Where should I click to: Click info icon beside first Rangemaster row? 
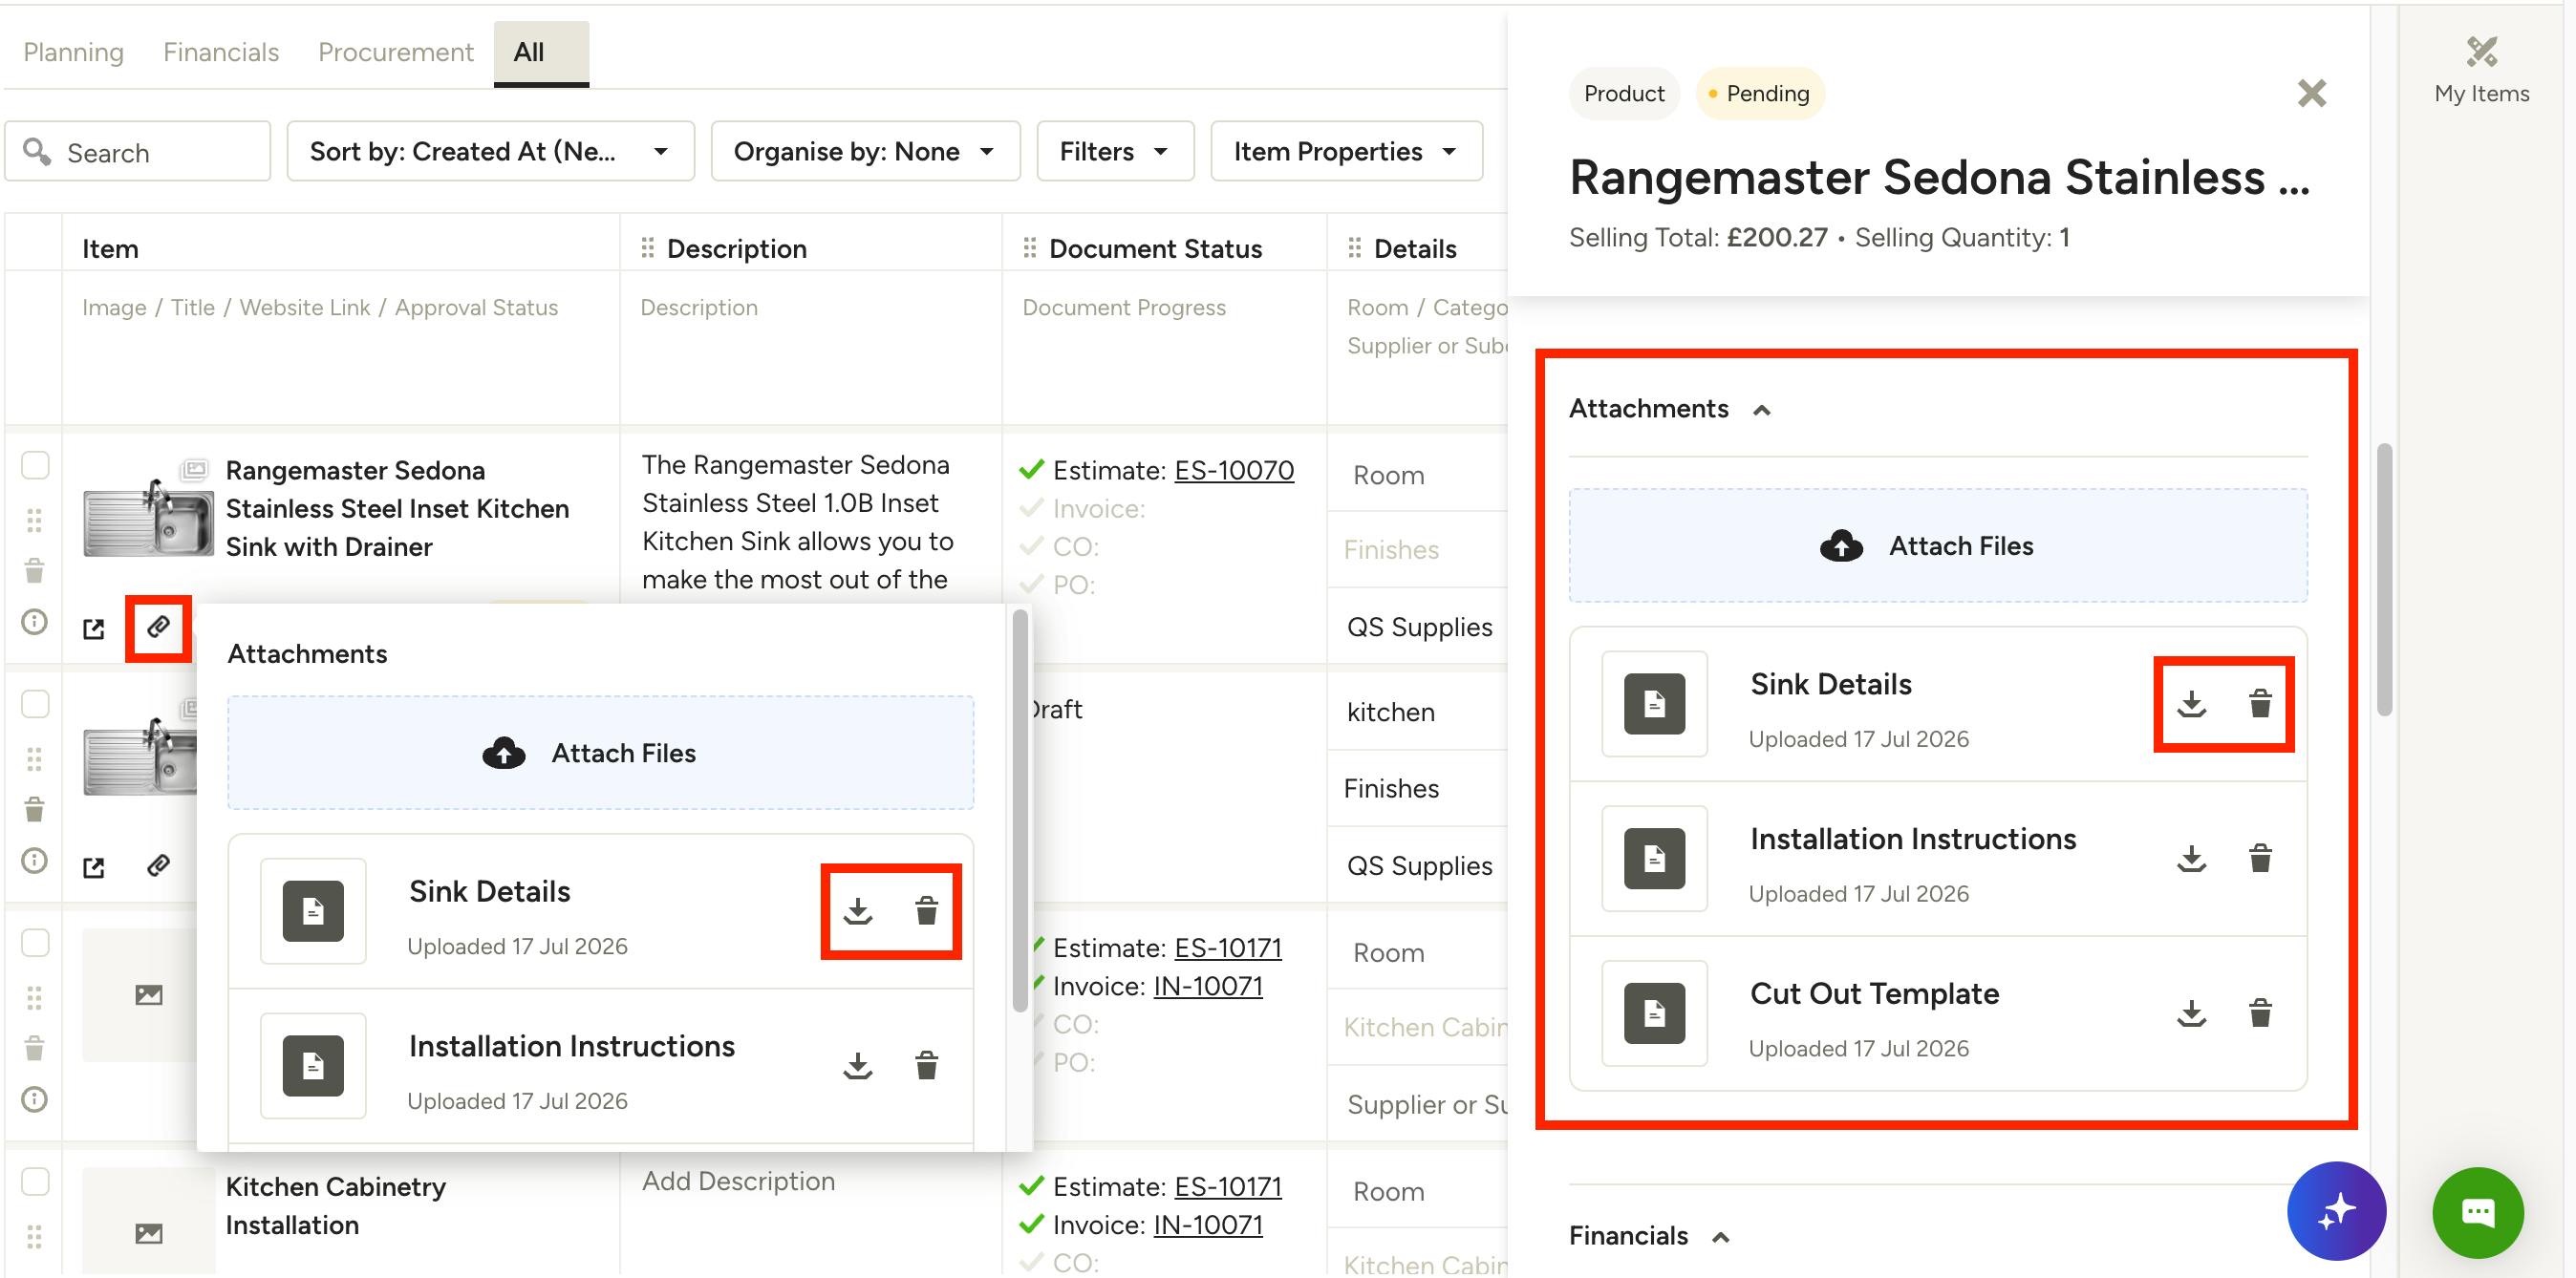coord(34,622)
